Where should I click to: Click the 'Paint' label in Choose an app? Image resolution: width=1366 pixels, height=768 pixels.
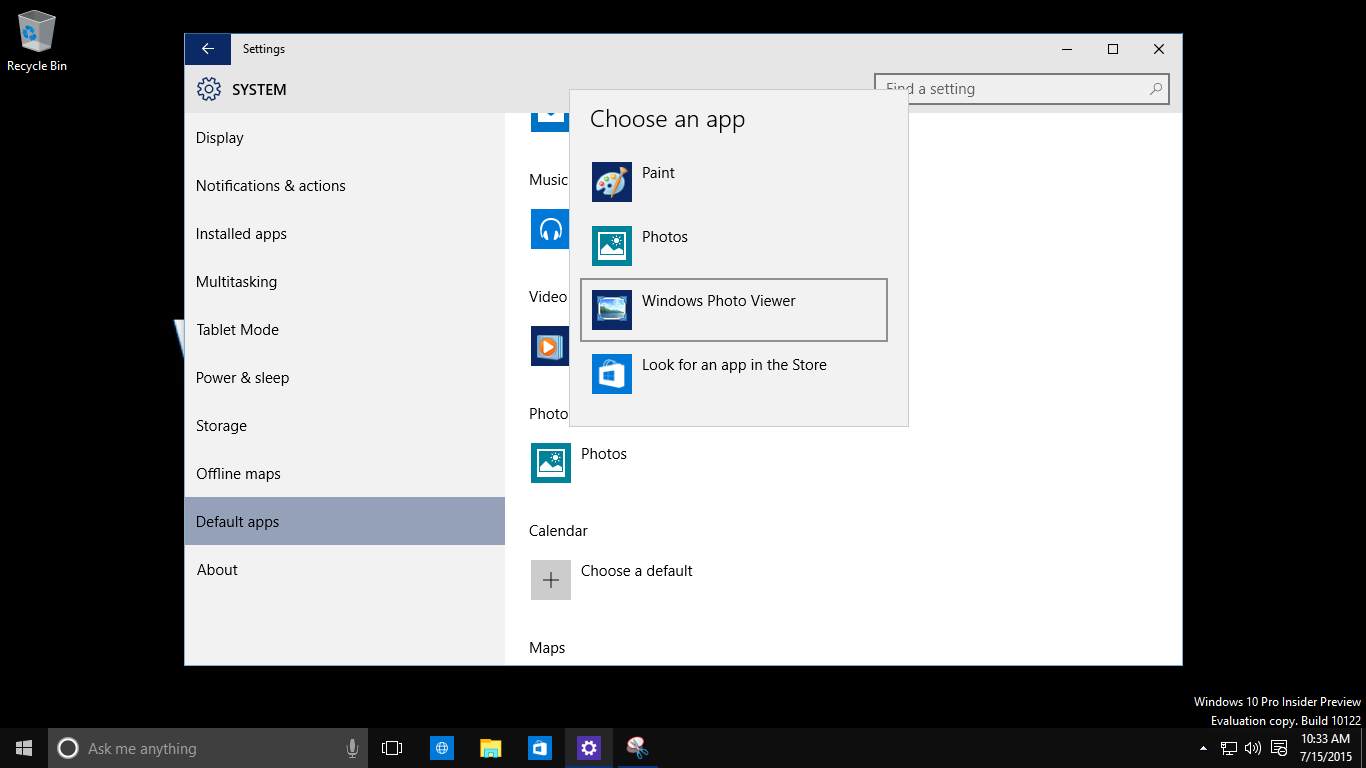pyautogui.click(x=658, y=173)
